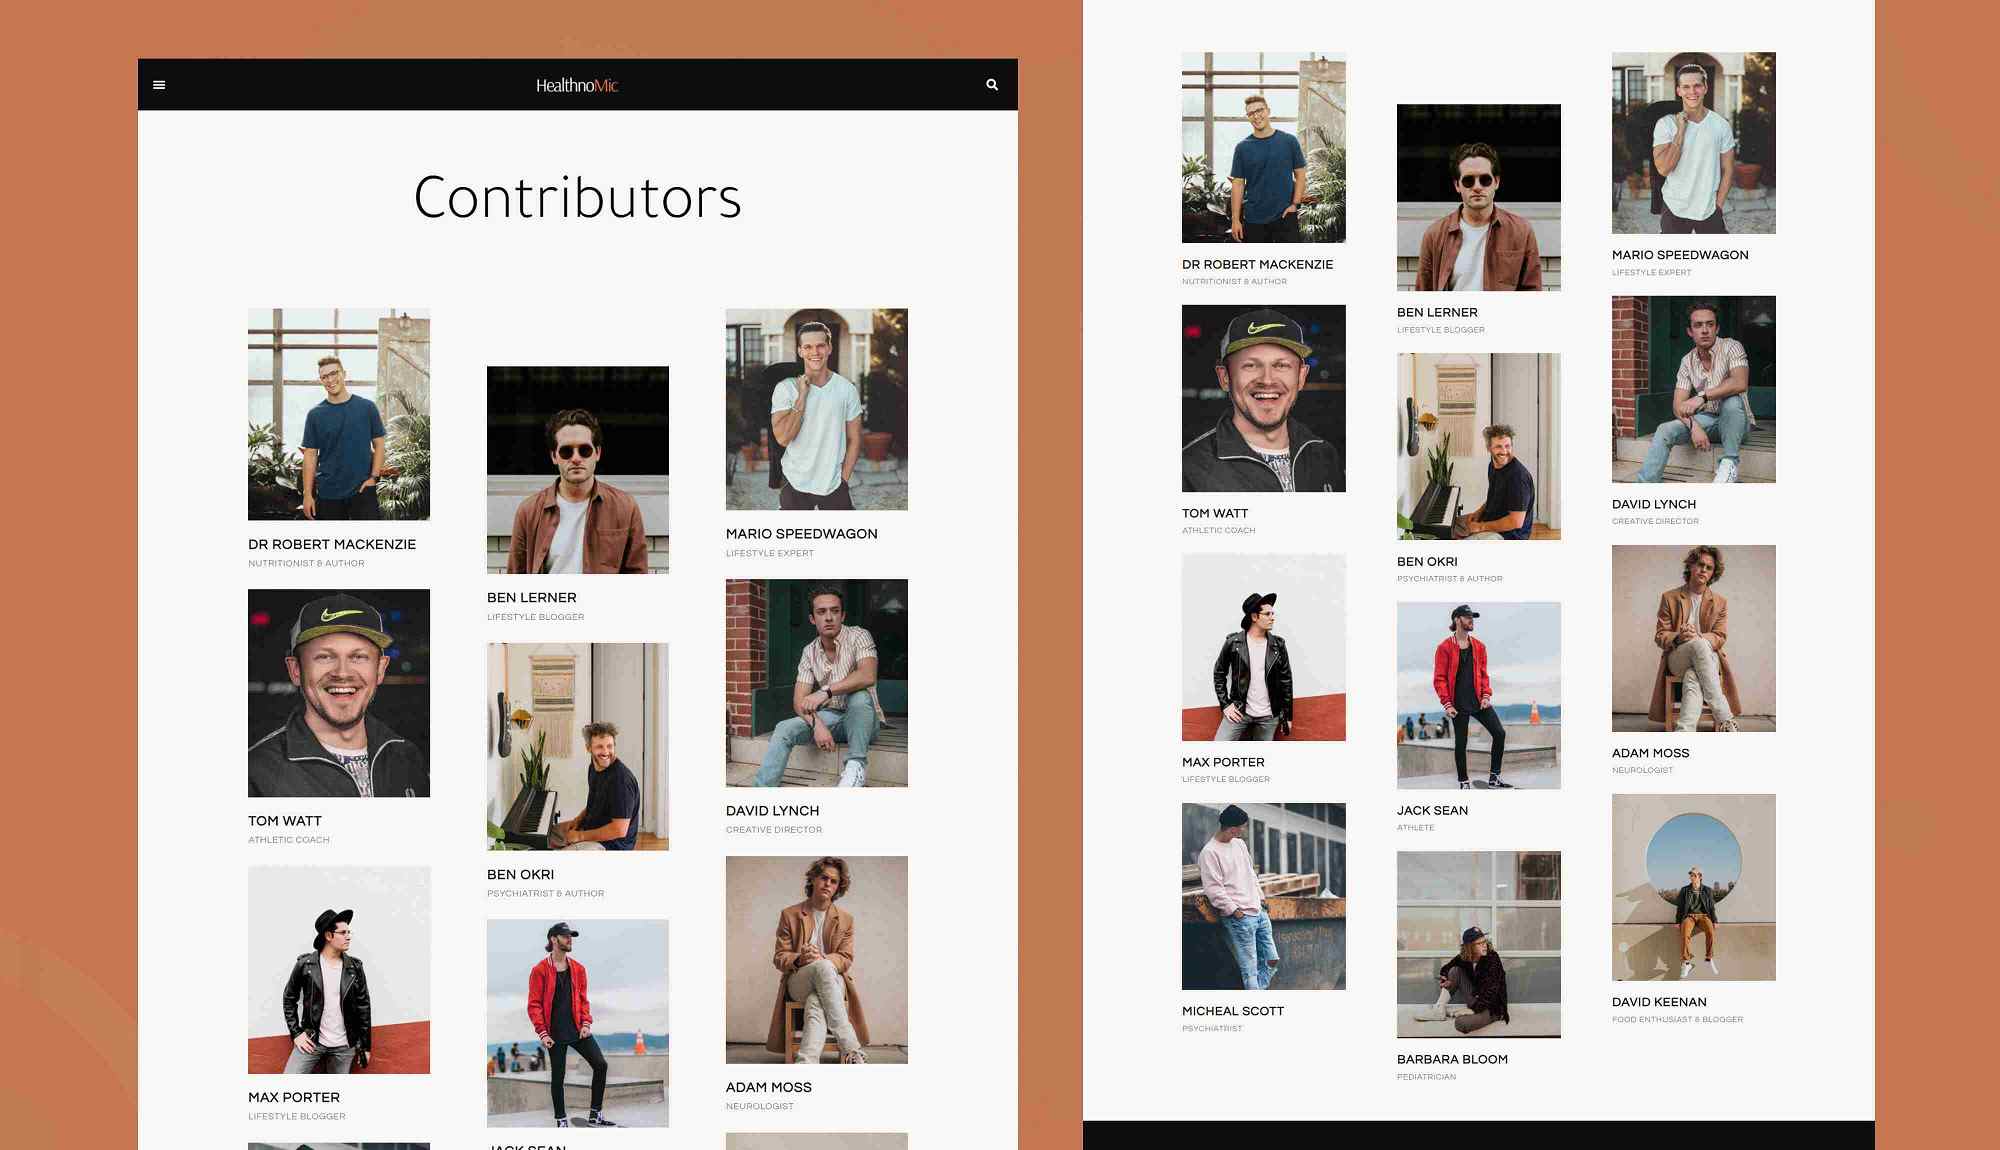
Task: Open Dr Robert Mackenzie's contributor profile
Action: 332,544
